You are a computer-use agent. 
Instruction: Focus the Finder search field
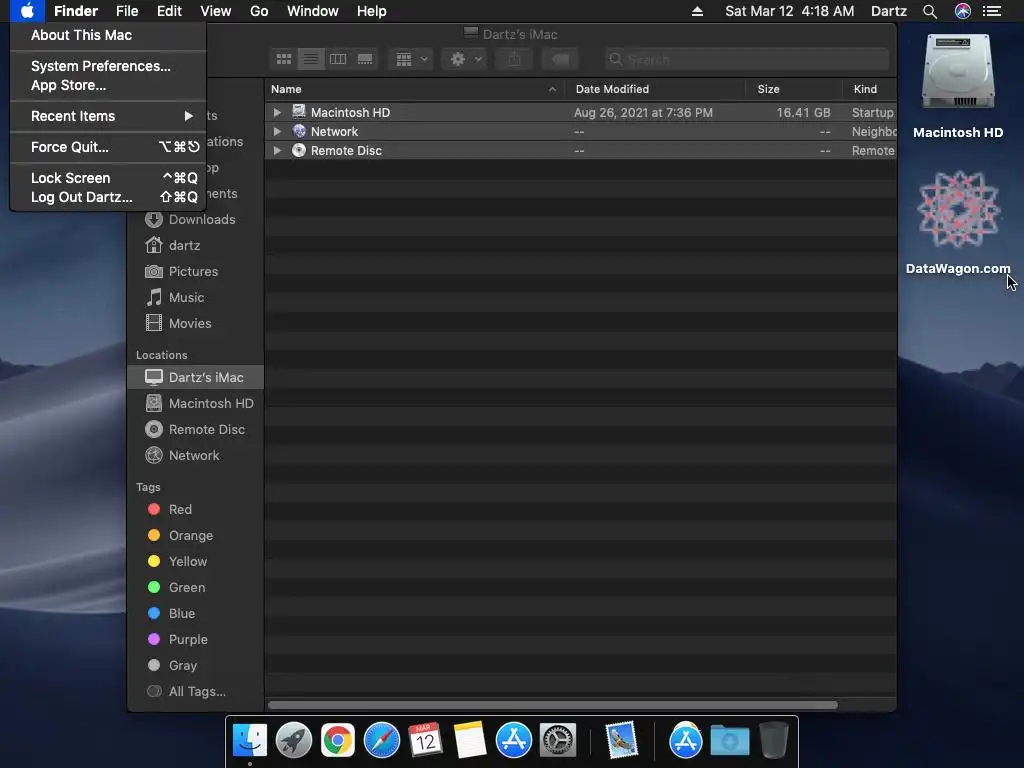746,59
